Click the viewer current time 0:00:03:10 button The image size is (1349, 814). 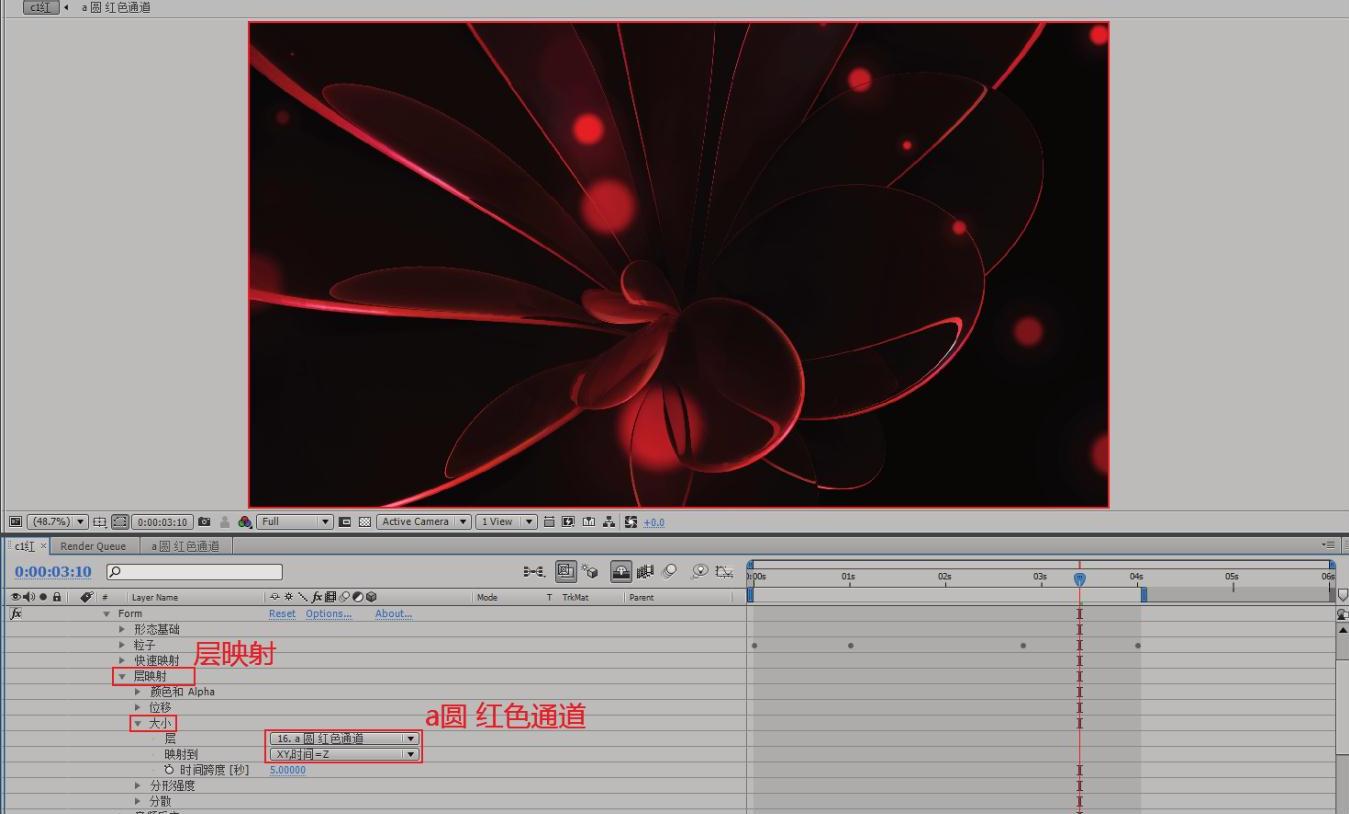[x=162, y=522]
